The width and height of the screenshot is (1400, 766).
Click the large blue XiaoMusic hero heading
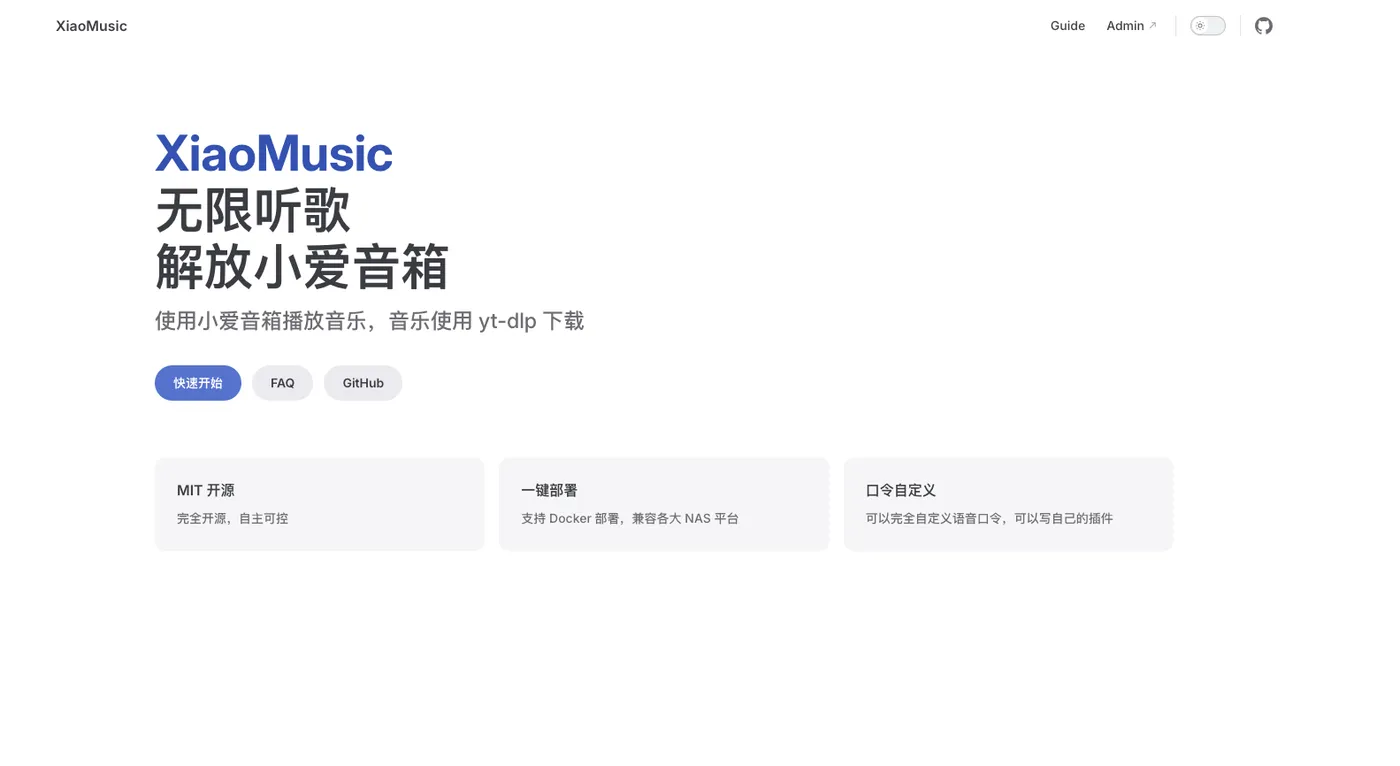coord(274,154)
